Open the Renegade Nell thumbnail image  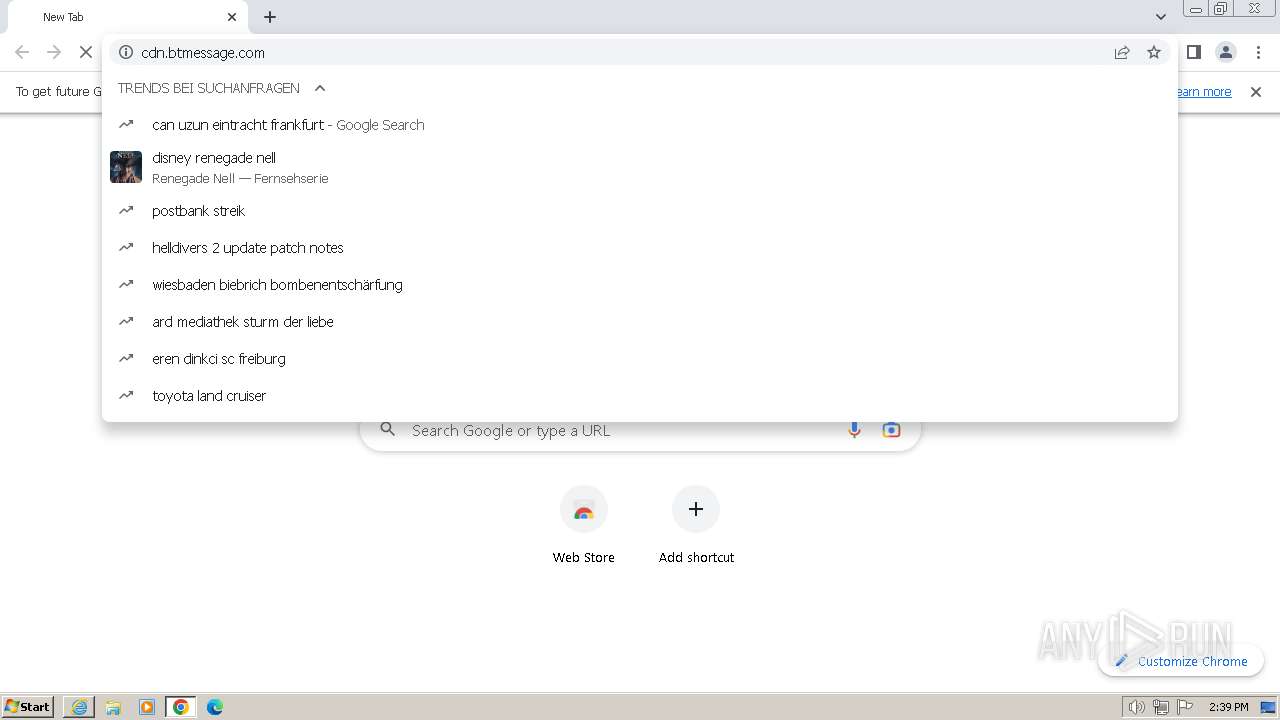point(126,167)
